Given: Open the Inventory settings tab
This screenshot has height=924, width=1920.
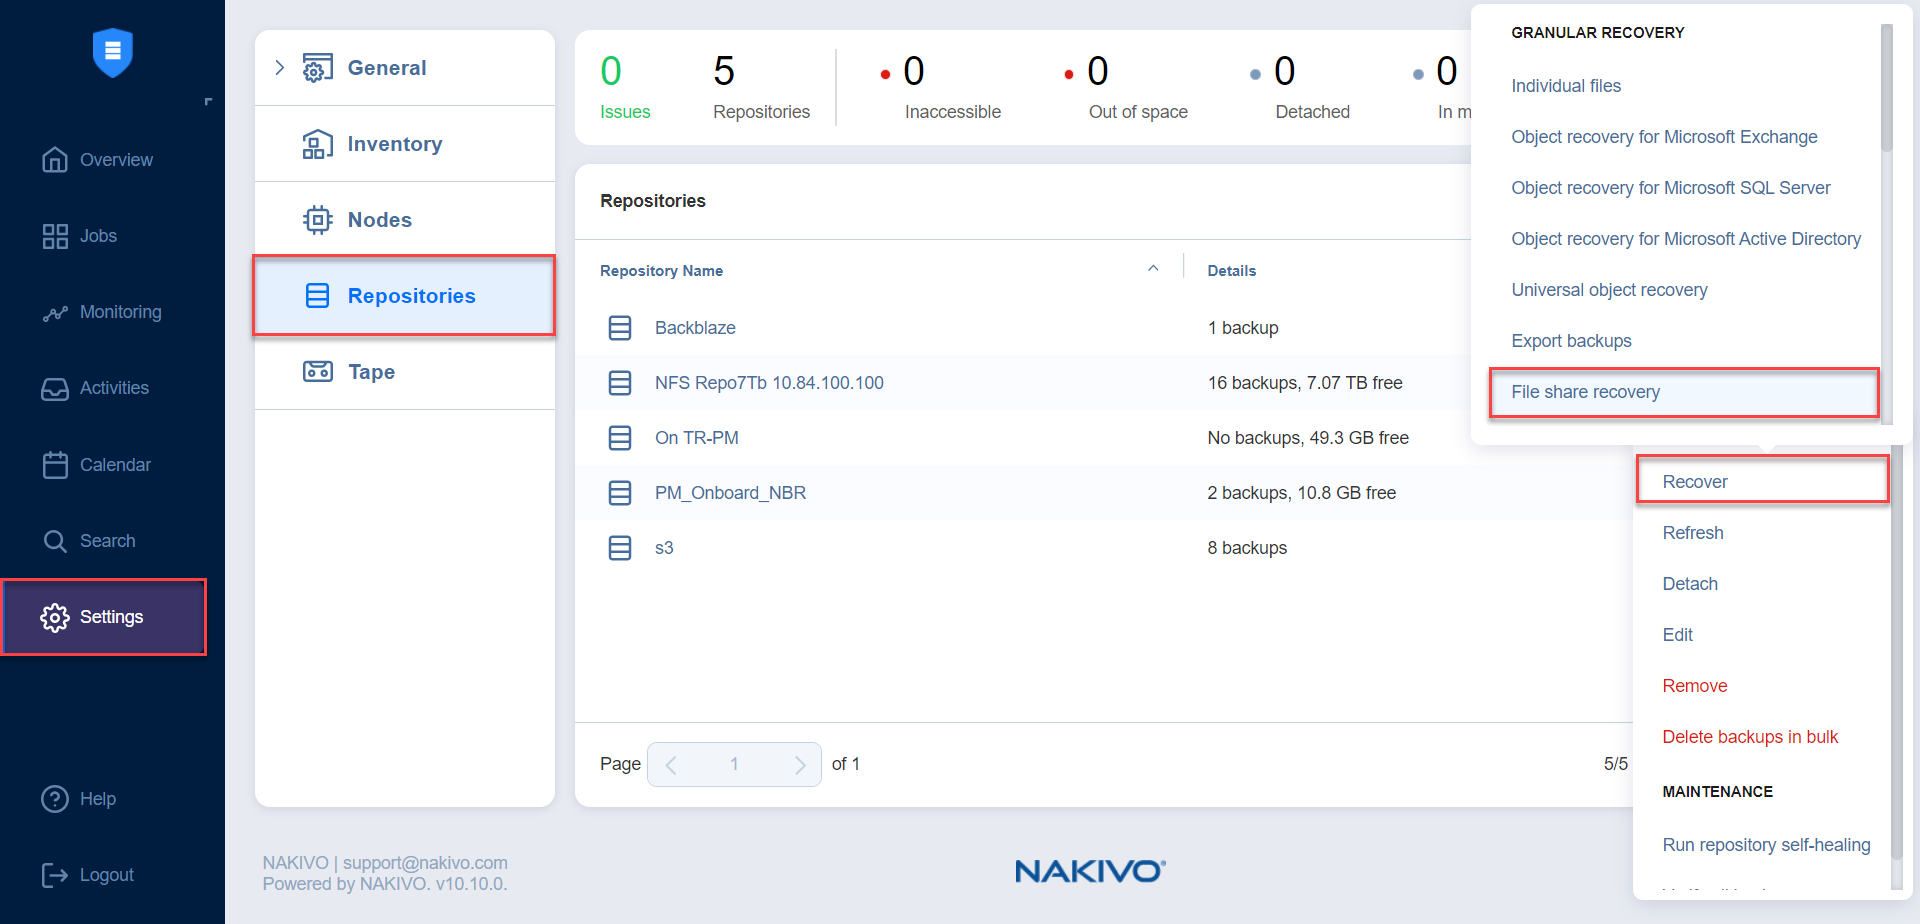Looking at the screenshot, I should coord(405,144).
